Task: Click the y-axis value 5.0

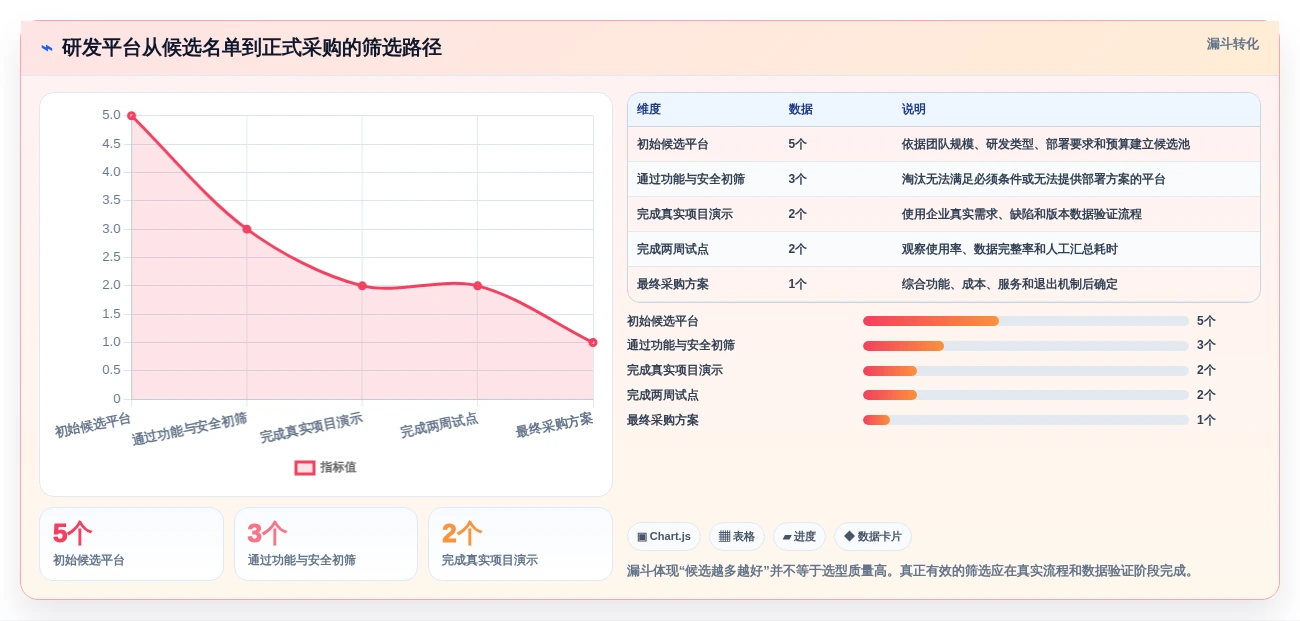Action: [111, 115]
